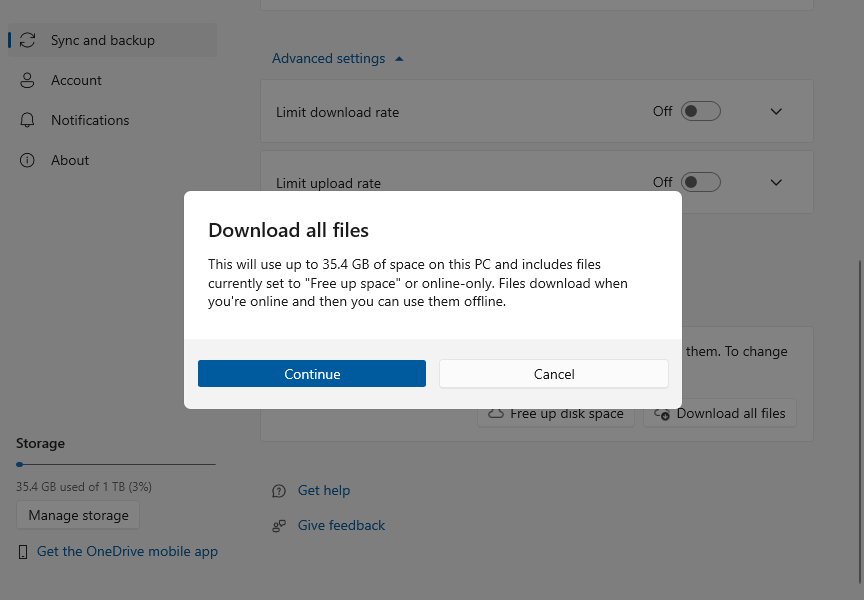Cancel the Download all files dialog
Viewport: 864px width, 600px height.
[x=554, y=374]
